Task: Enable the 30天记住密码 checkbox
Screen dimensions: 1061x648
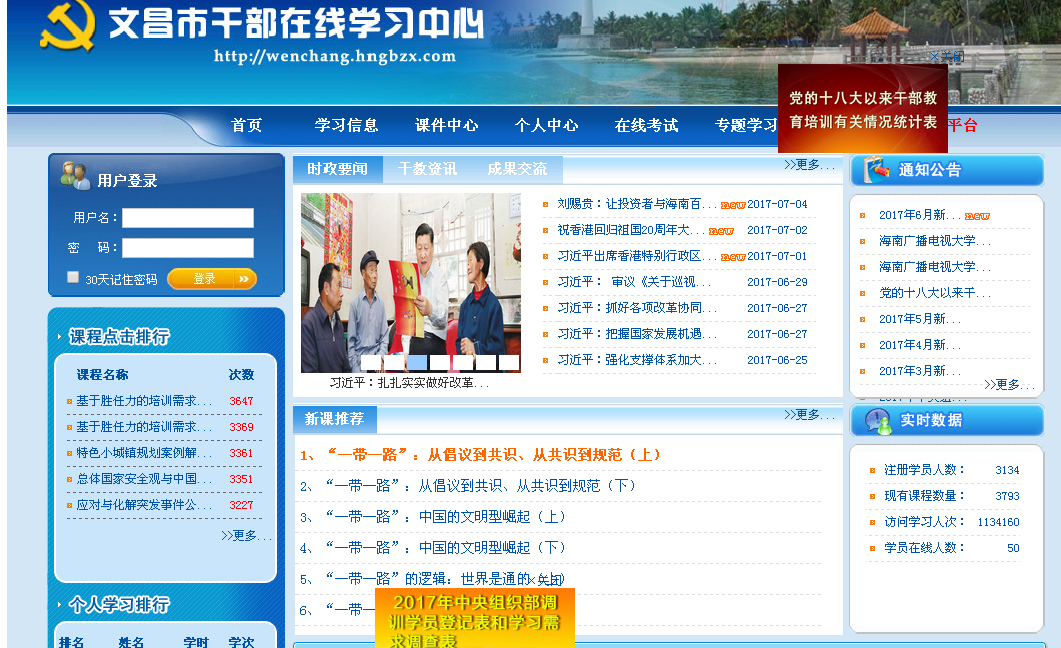Action: (x=73, y=277)
